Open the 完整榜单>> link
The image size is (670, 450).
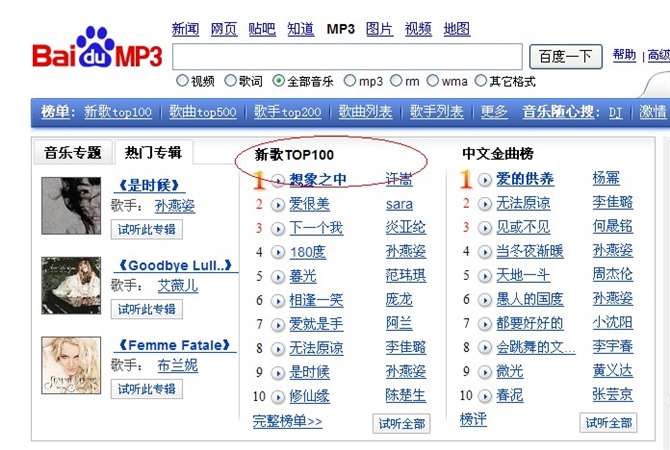click(287, 421)
